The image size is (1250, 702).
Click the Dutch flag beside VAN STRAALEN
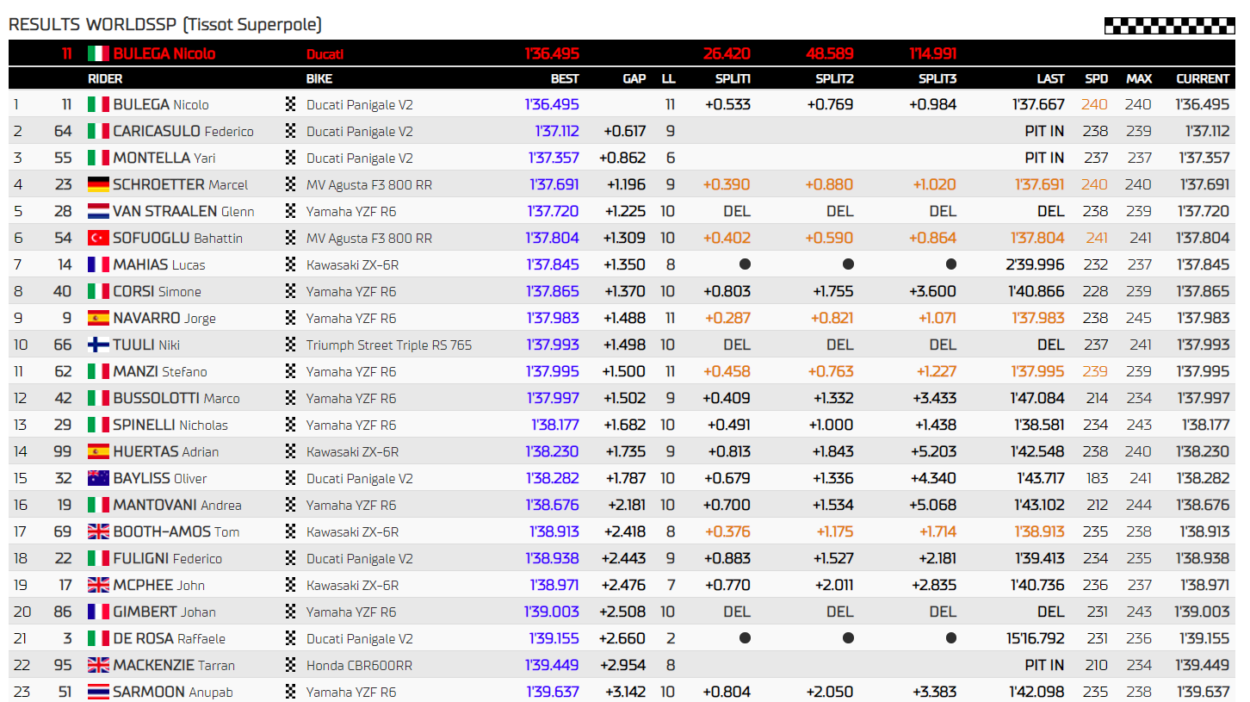98,211
